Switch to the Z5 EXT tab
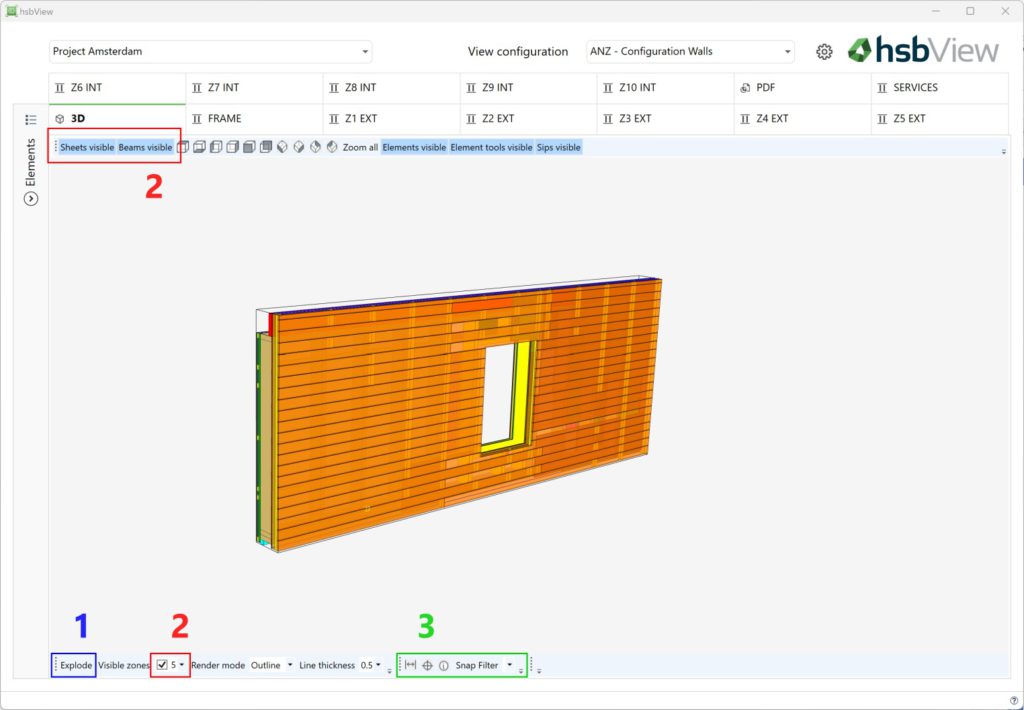The height and width of the screenshot is (710, 1024). coord(940,119)
